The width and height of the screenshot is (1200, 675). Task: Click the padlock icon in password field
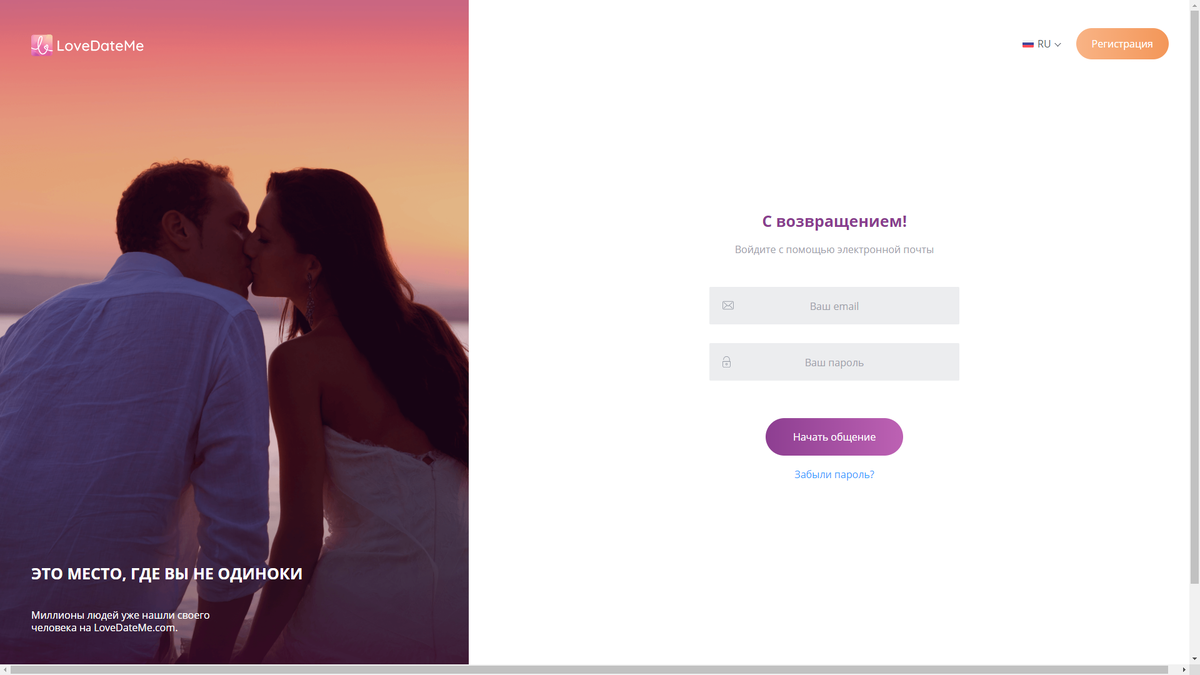[727, 362]
